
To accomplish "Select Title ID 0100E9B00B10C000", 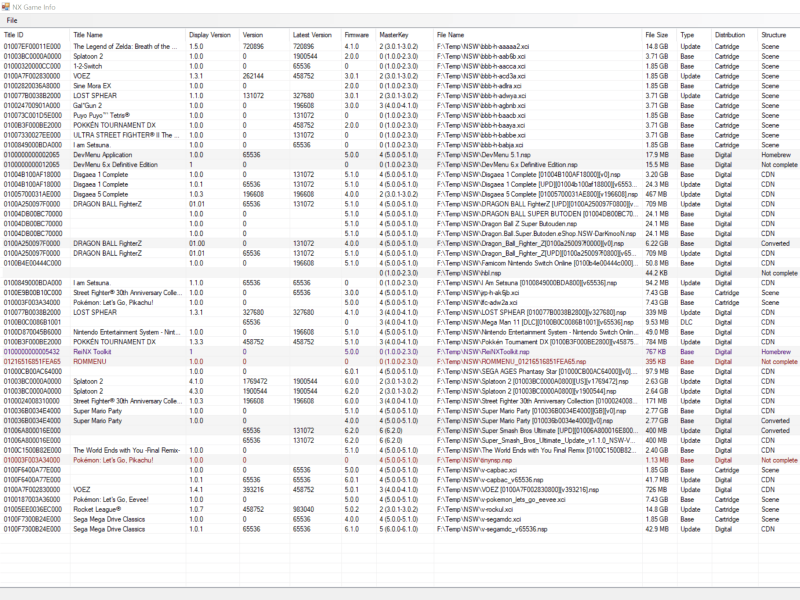I will click(x=33, y=293).
